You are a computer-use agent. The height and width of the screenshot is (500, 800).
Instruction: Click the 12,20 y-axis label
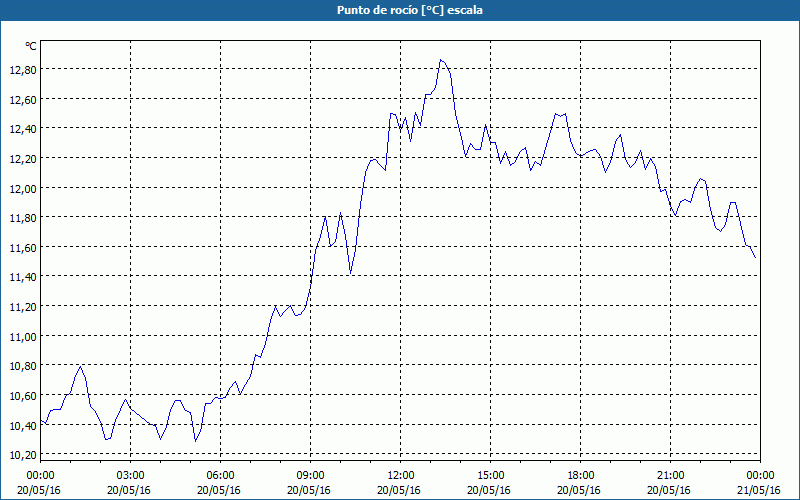23,159
